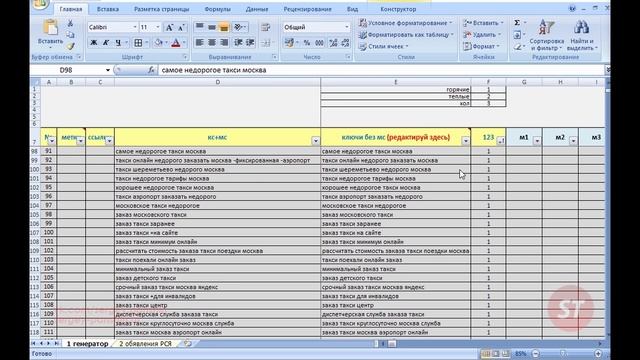Apply red font color (A)
This screenshot has height=360, width=640.
click(x=176, y=42)
